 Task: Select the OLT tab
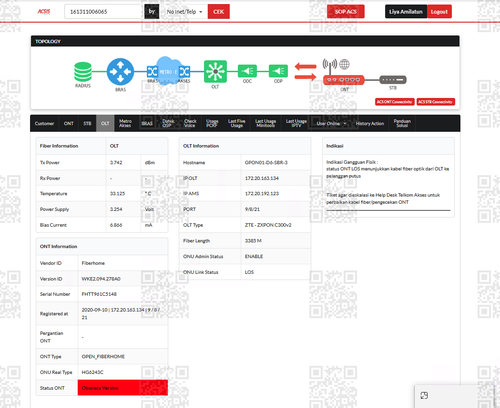[x=105, y=123]
